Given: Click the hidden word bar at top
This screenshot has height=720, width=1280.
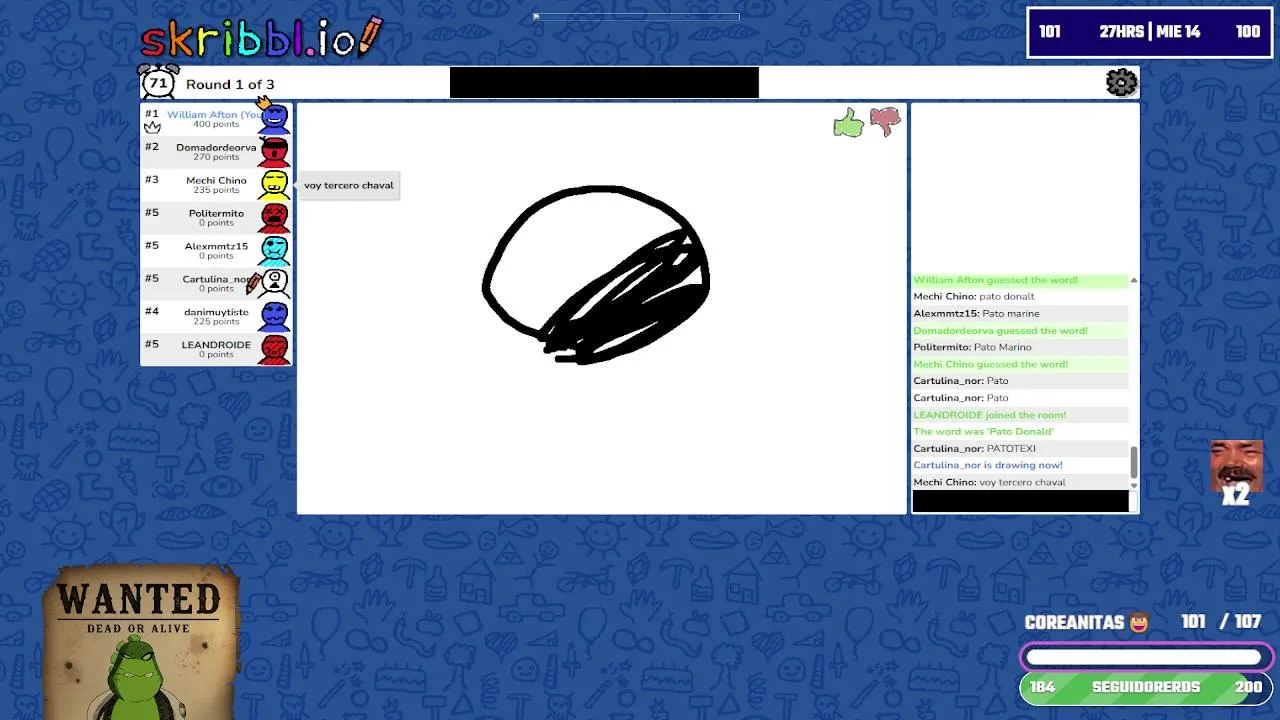Looking at the screenshot, I should click(604, 82).
